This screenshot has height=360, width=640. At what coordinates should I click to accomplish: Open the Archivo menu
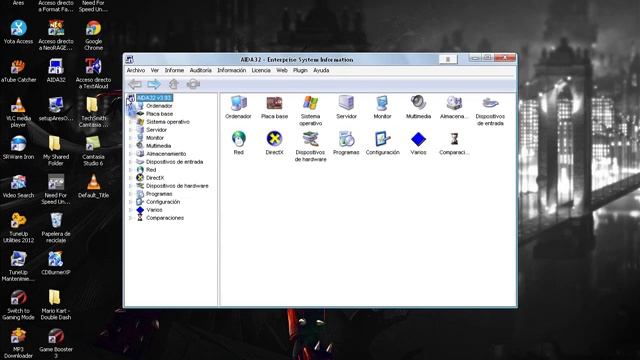(136, 70)
